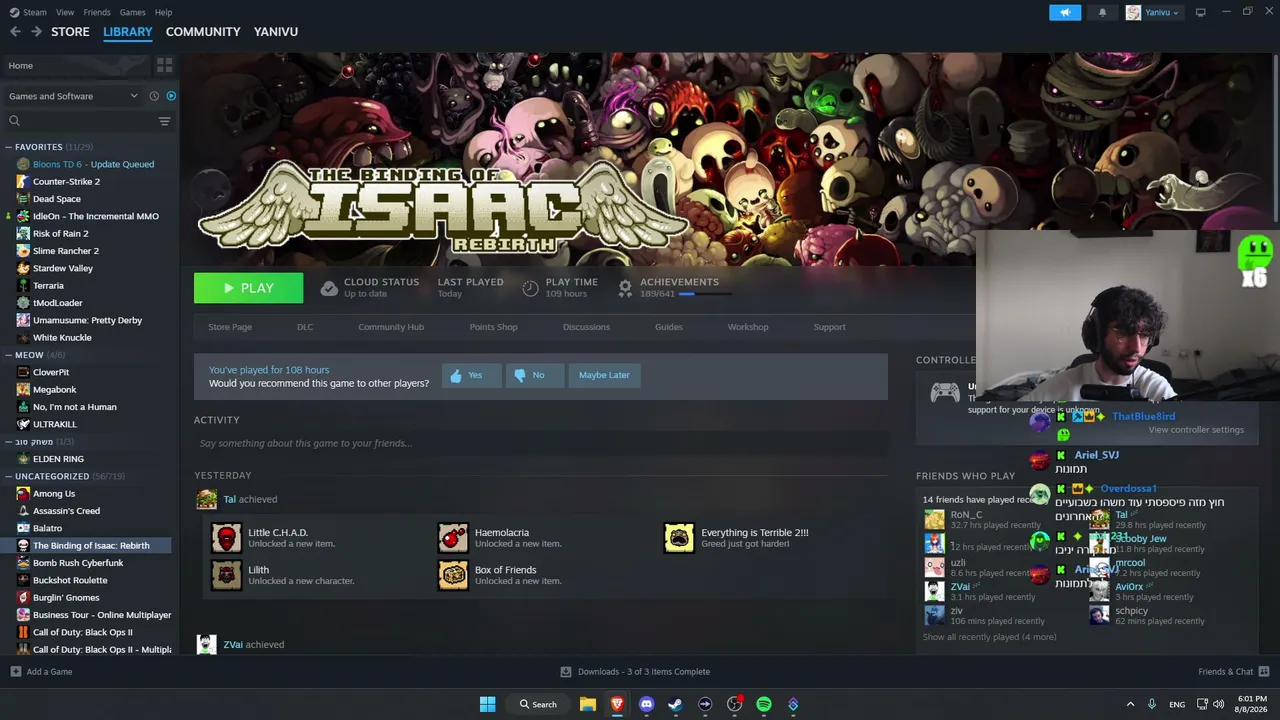Show hidden system tray icons chevron
Screen dimensions: 1280x720
pos(1130,704)
